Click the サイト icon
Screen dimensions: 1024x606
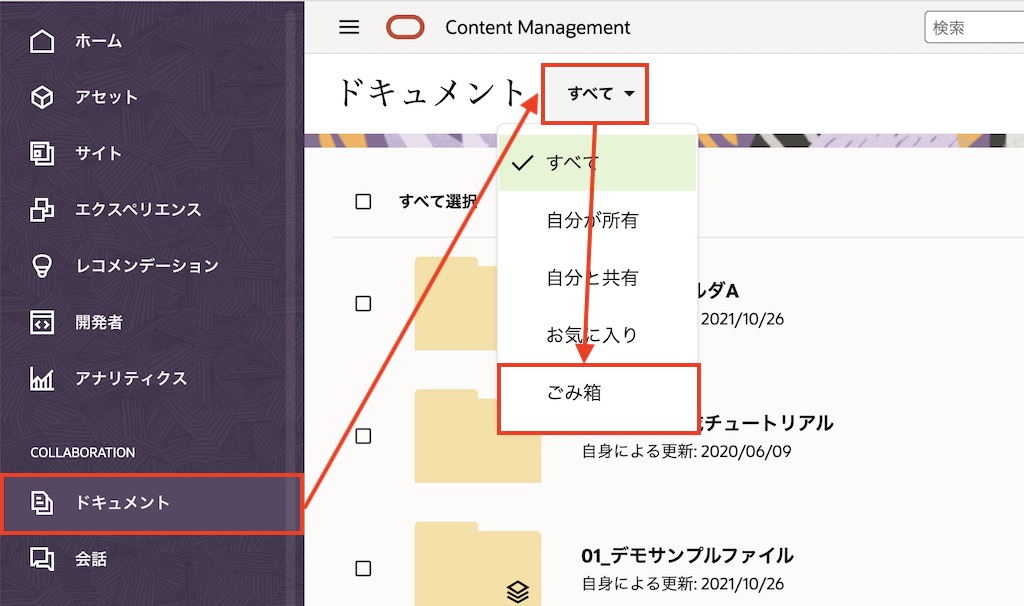pos(42,153)
